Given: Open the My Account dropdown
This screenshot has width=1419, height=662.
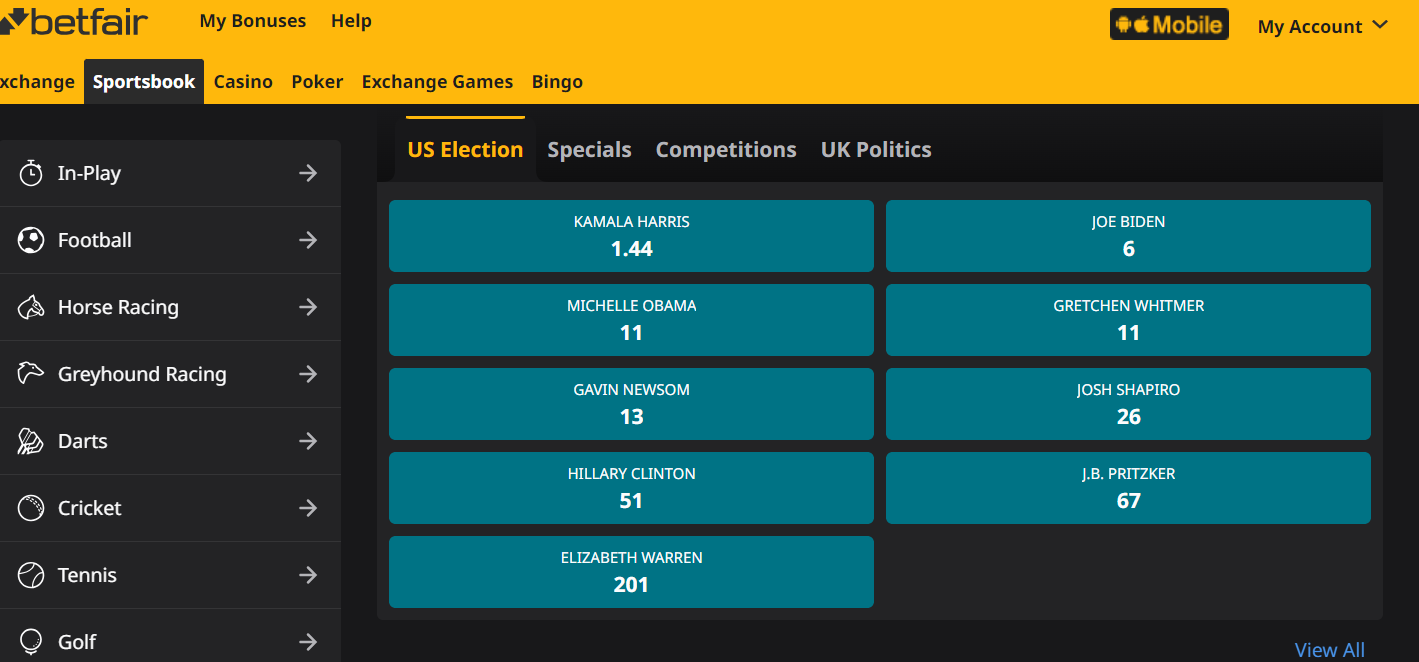Looking at the screenshot, I should point(1323,26).
